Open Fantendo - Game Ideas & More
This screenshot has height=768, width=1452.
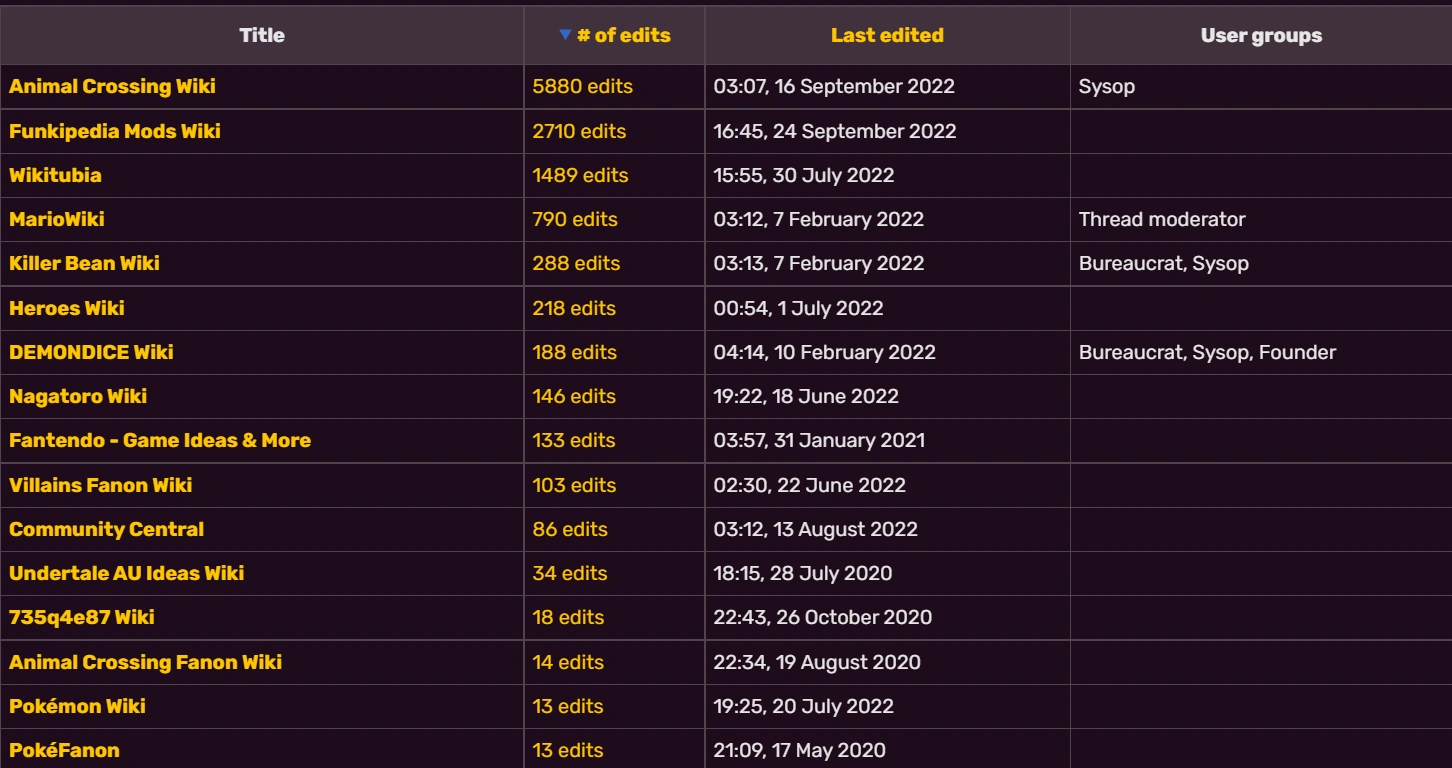[160, 440]
